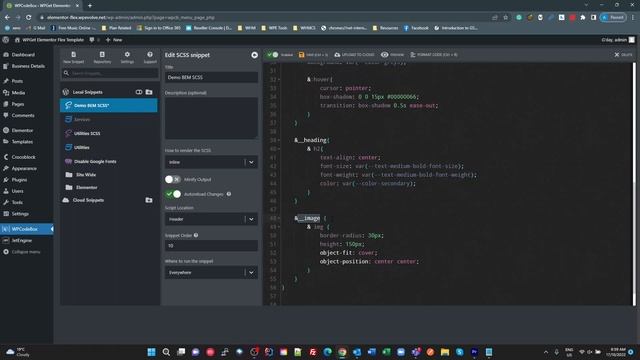Click the Snippet Order field
Image resolution: width=640 pixels, height=360 pixels.
click(211, 245)
